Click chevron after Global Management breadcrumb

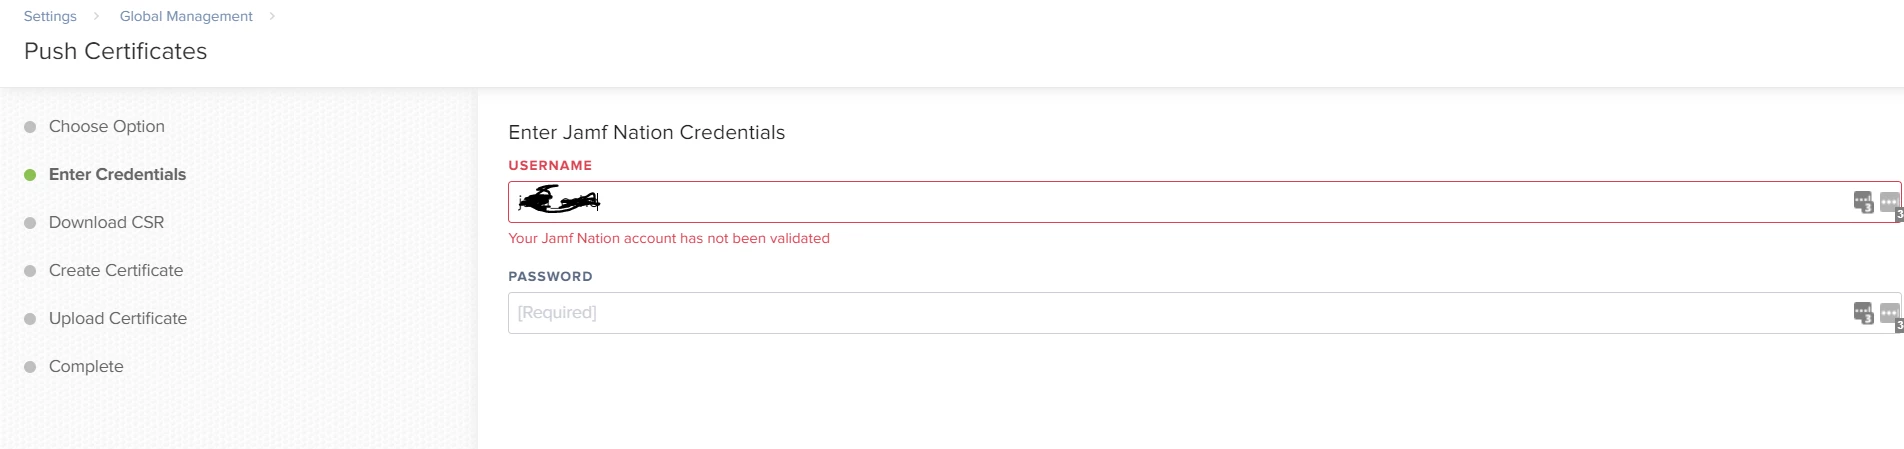[x=272, y=16]
